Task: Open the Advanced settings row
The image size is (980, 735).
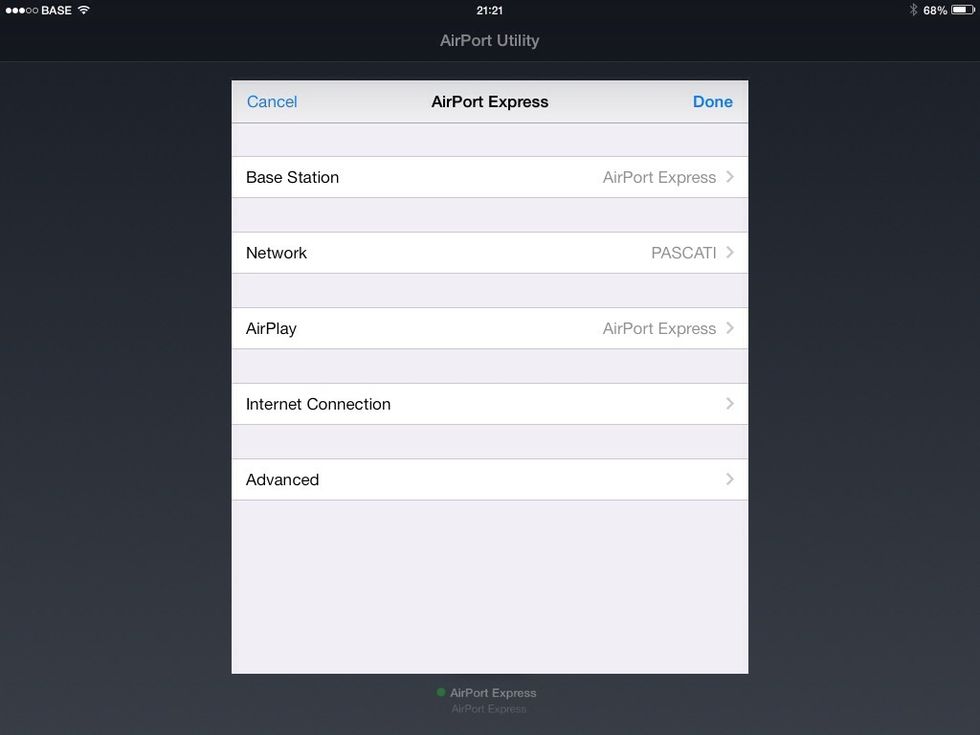Action: click(489, 479)
